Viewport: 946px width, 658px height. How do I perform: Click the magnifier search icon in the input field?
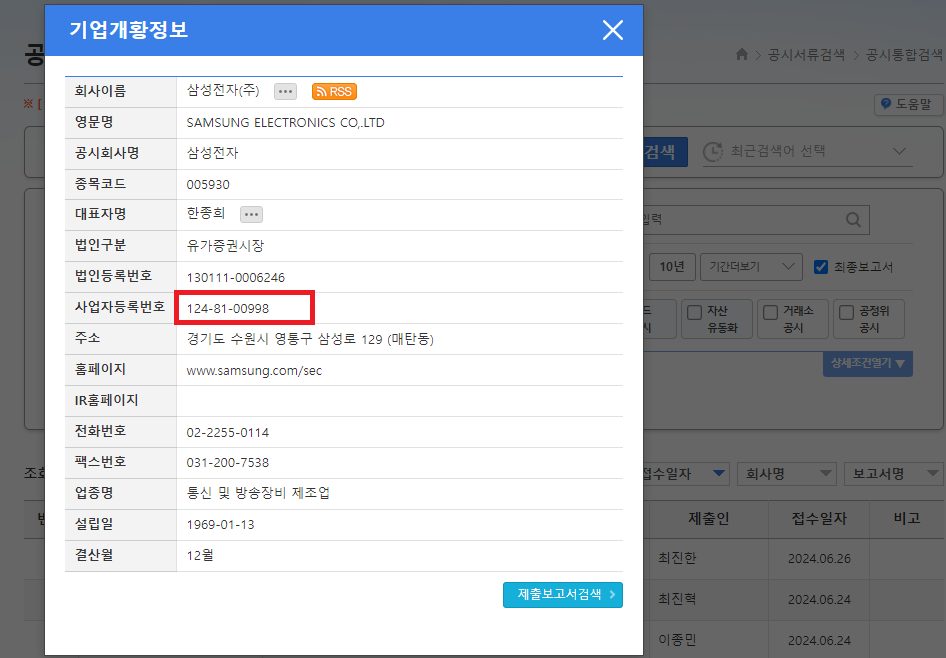(x=853, y=220)
